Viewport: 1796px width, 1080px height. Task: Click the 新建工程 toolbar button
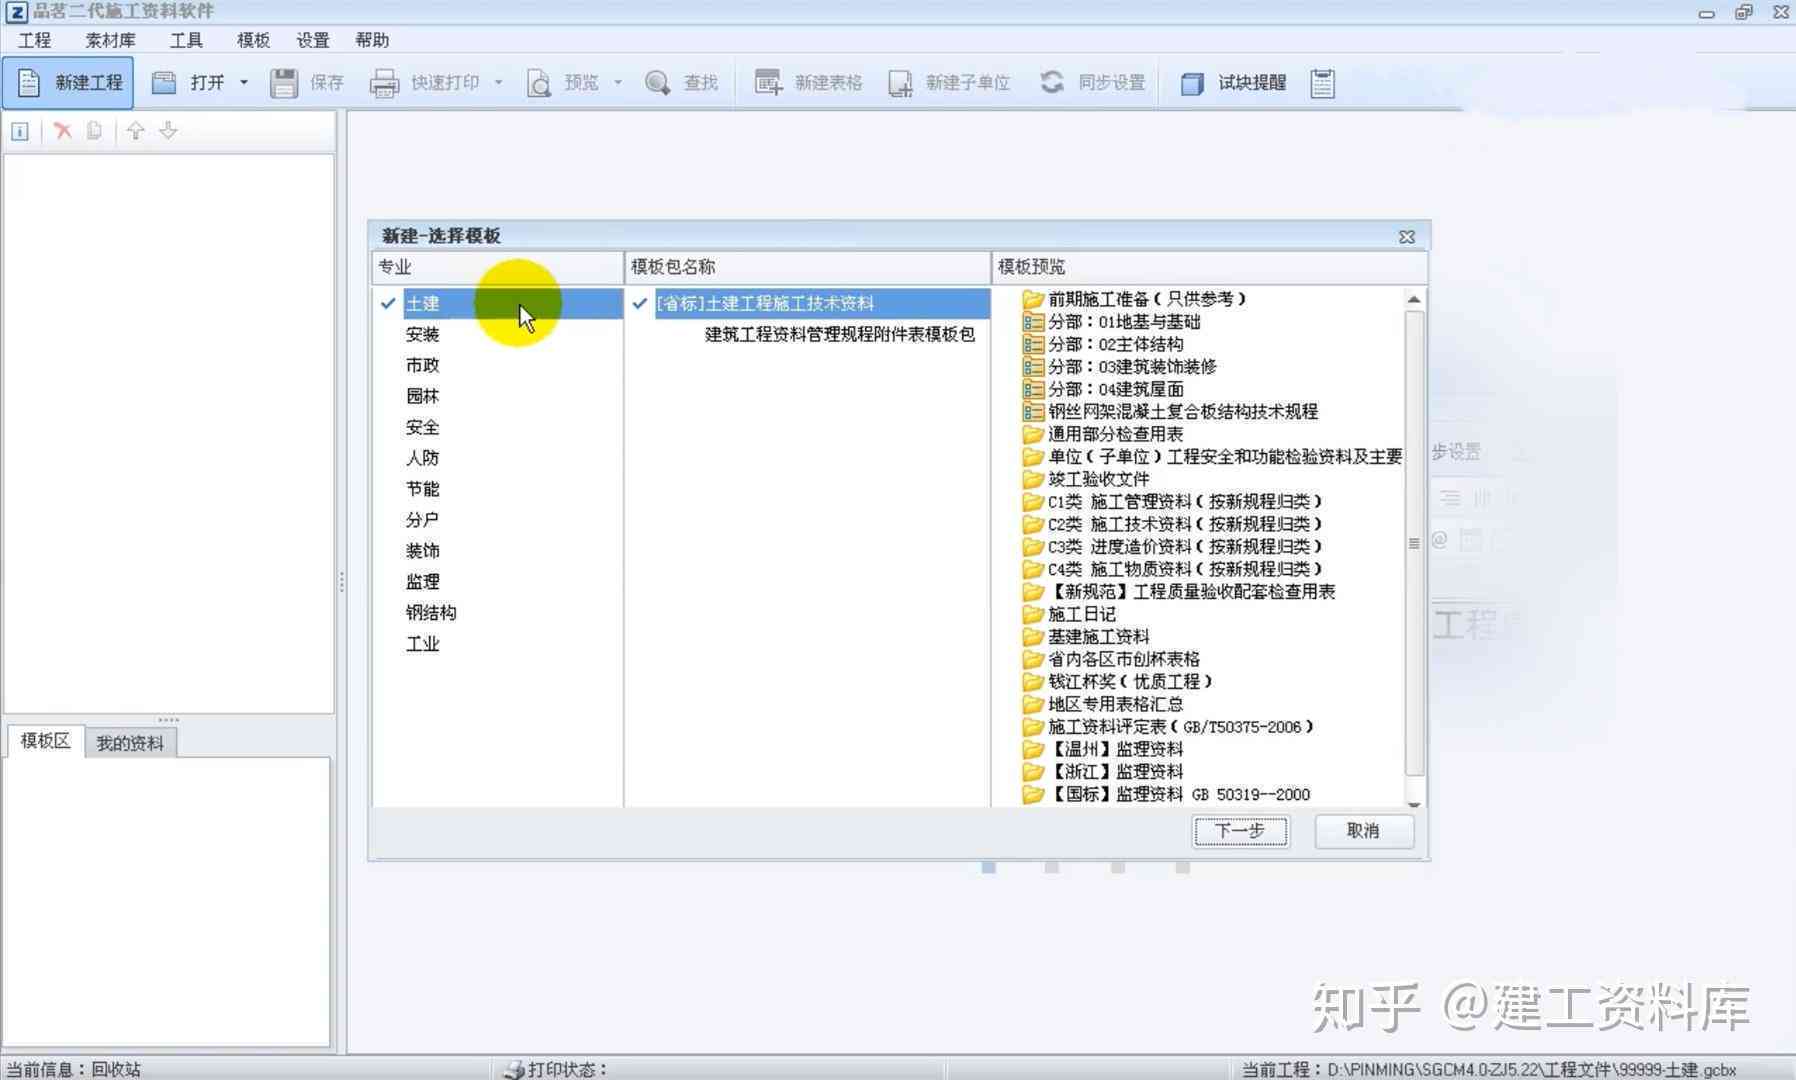[68, 83]
